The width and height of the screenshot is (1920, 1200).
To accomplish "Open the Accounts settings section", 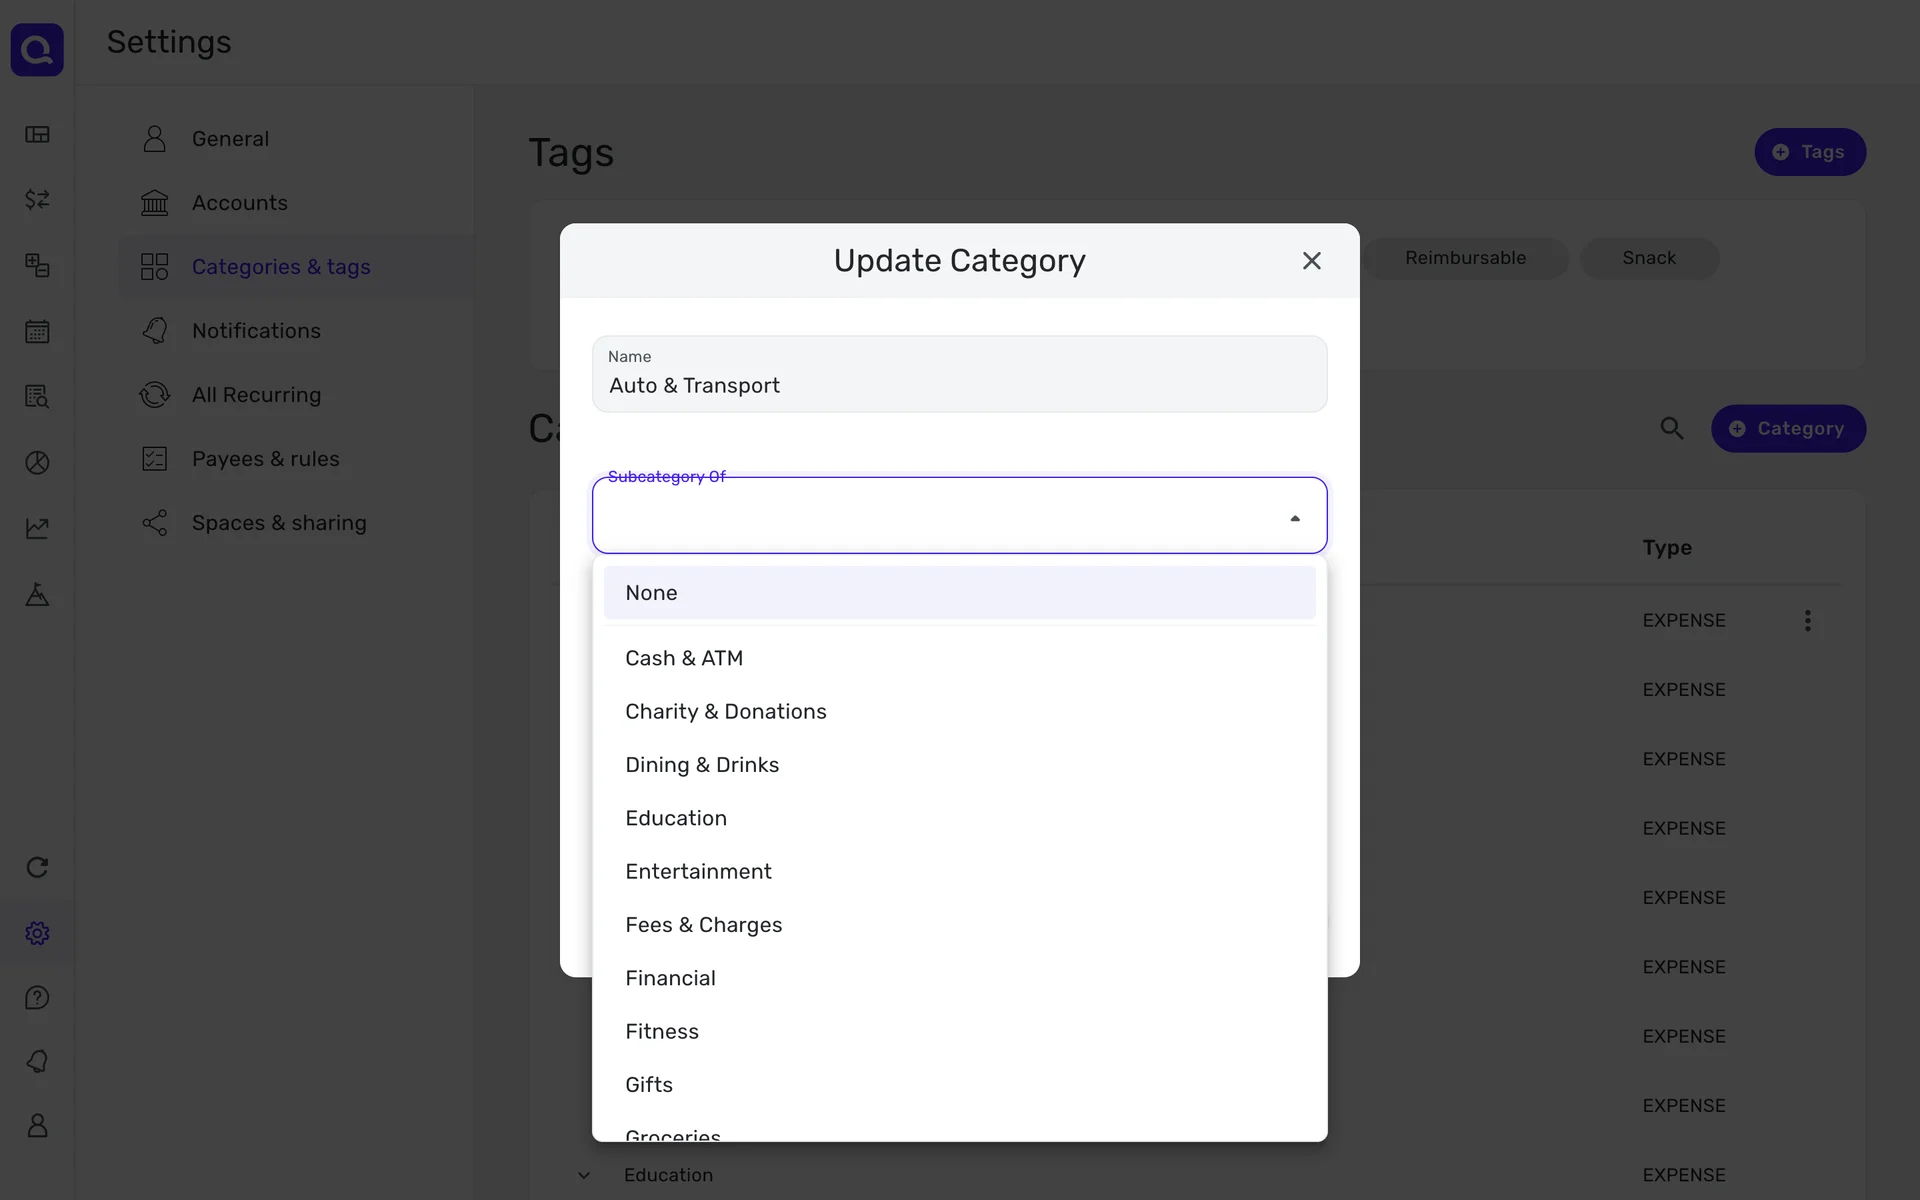I will pos(239,203).
